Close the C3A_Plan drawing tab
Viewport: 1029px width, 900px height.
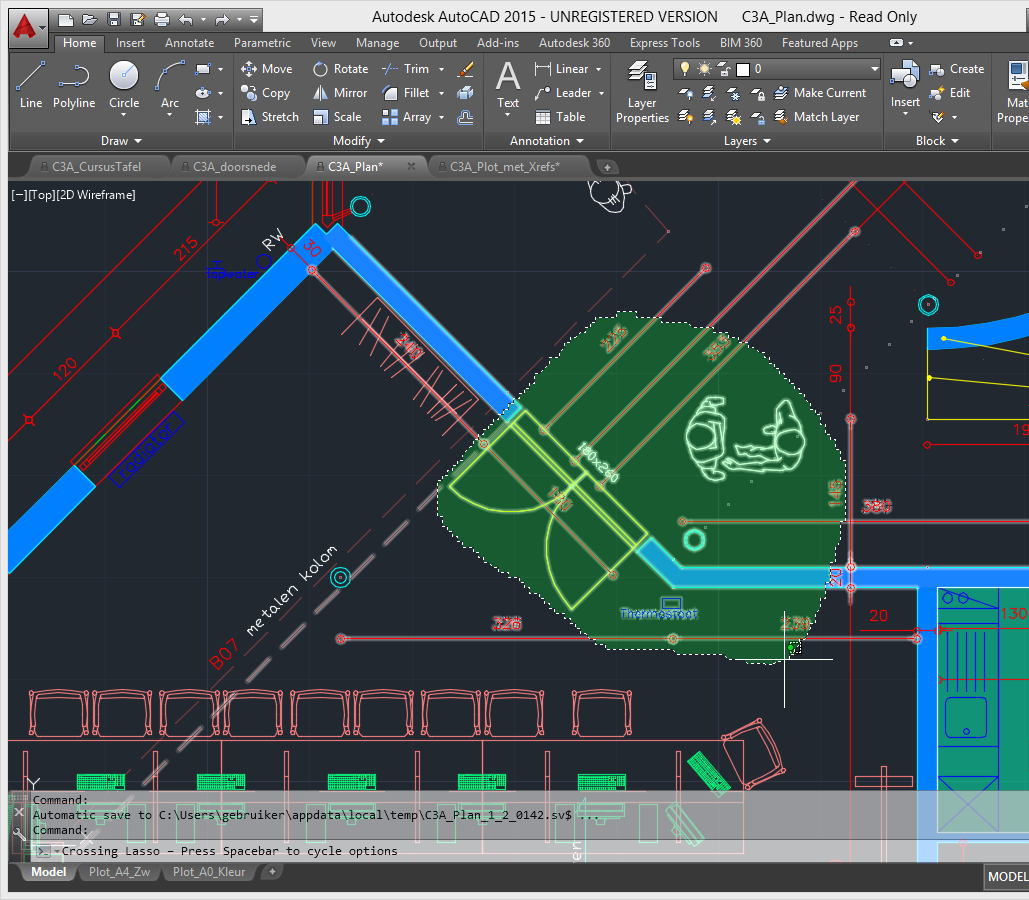point(411,166)
